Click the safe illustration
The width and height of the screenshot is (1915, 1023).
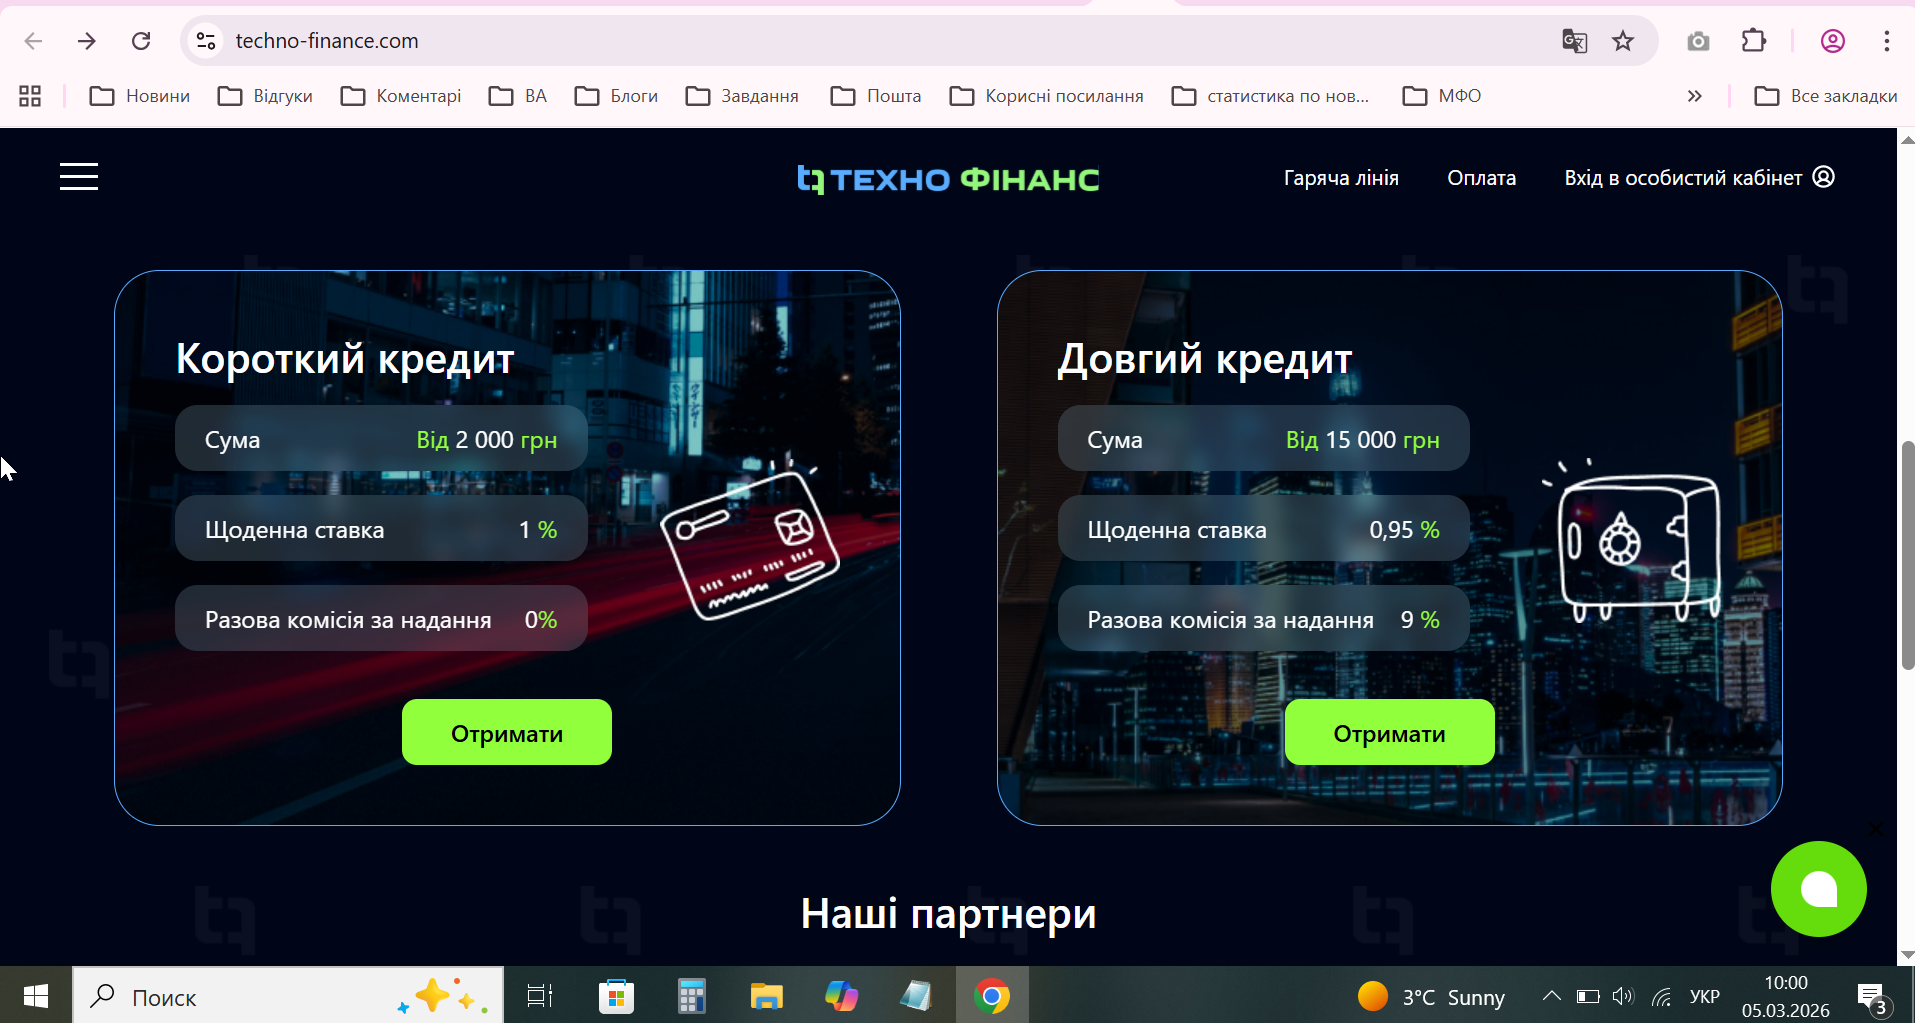click(x=1634, y=542)
